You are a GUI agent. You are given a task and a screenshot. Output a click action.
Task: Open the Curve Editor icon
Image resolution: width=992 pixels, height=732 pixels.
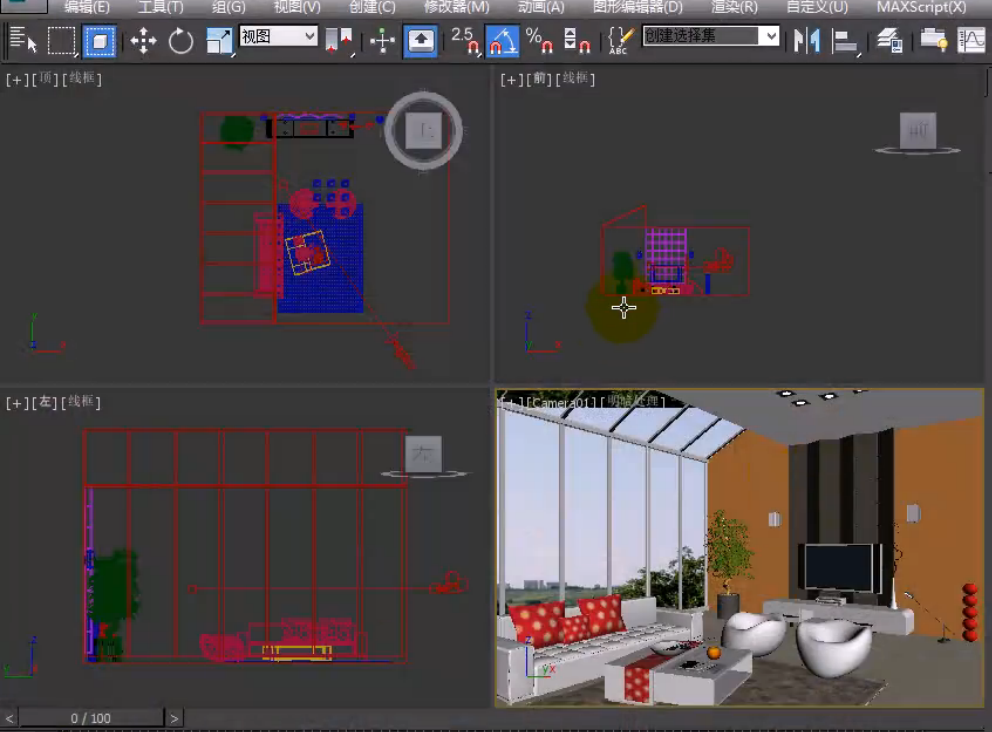[x=971, y=41]
